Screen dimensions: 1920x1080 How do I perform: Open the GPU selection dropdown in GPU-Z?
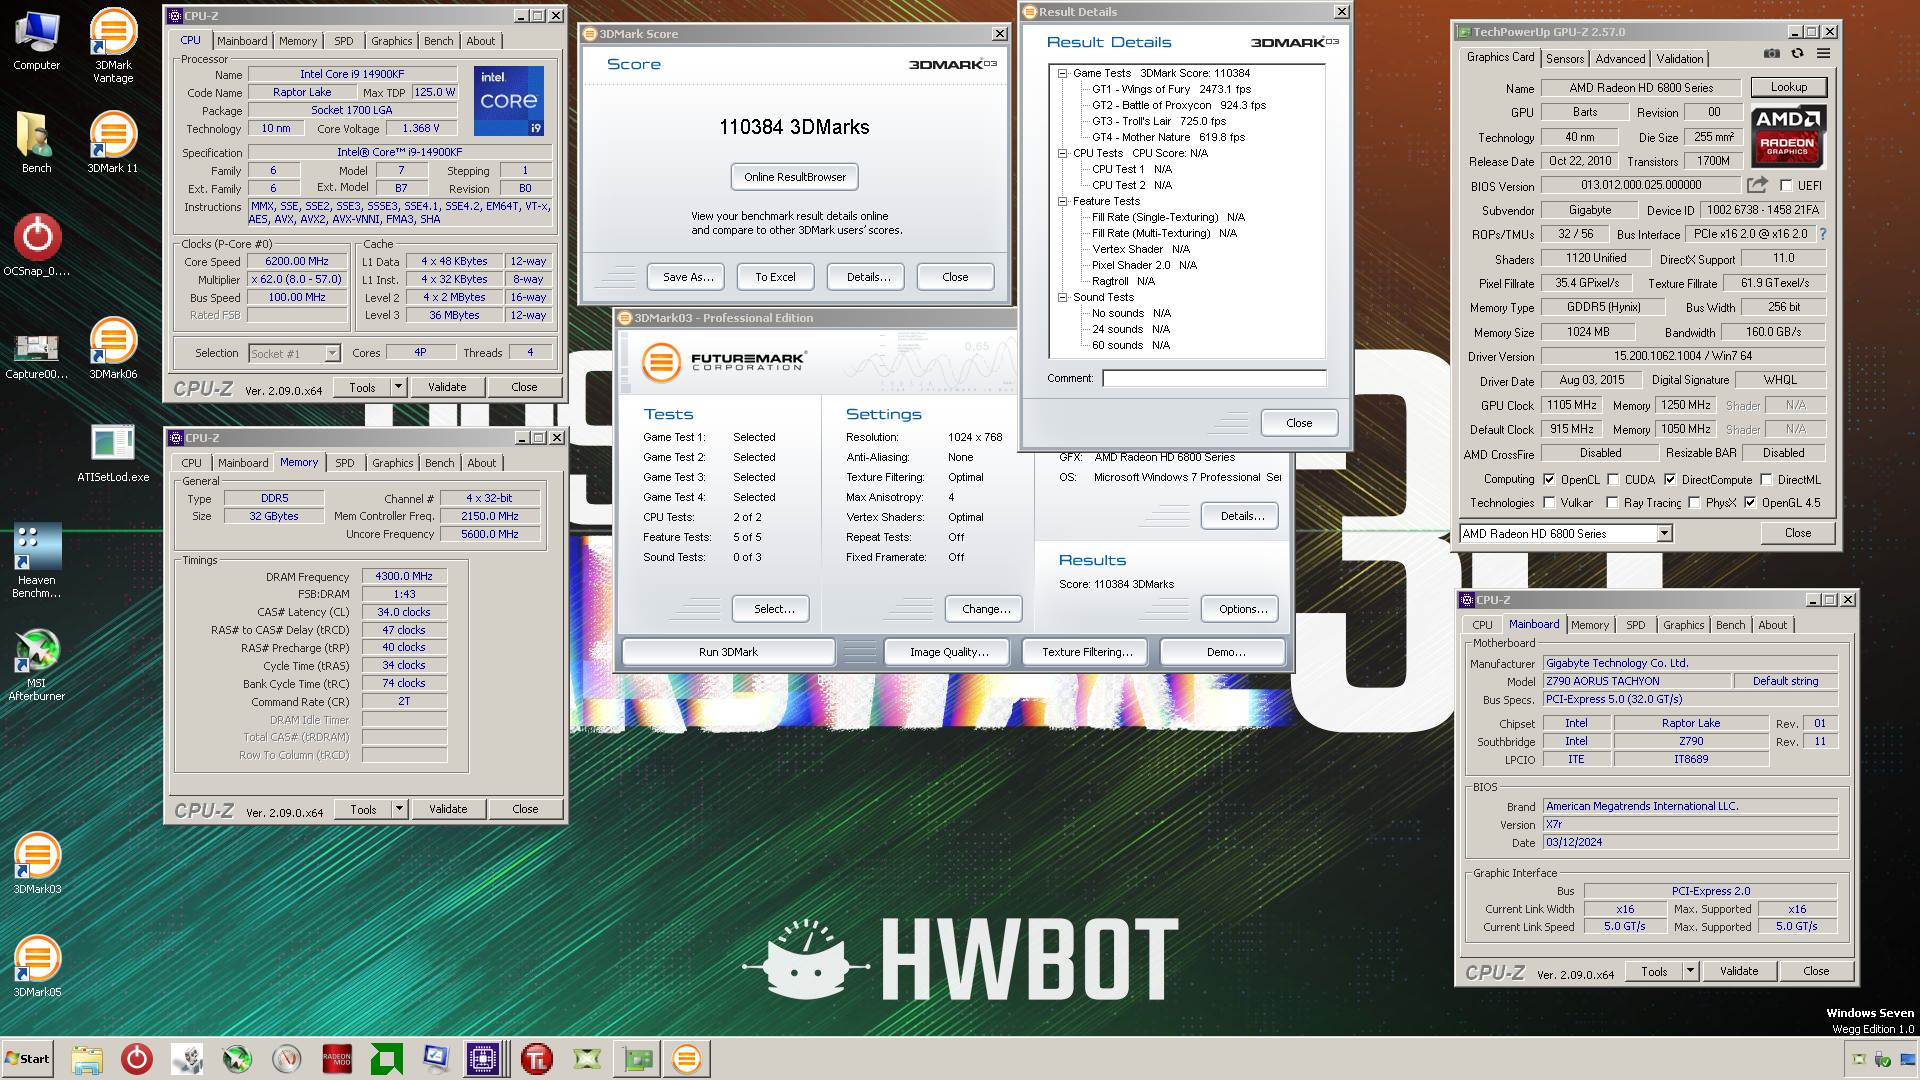pyautogui.click(x=1664, y=534)
